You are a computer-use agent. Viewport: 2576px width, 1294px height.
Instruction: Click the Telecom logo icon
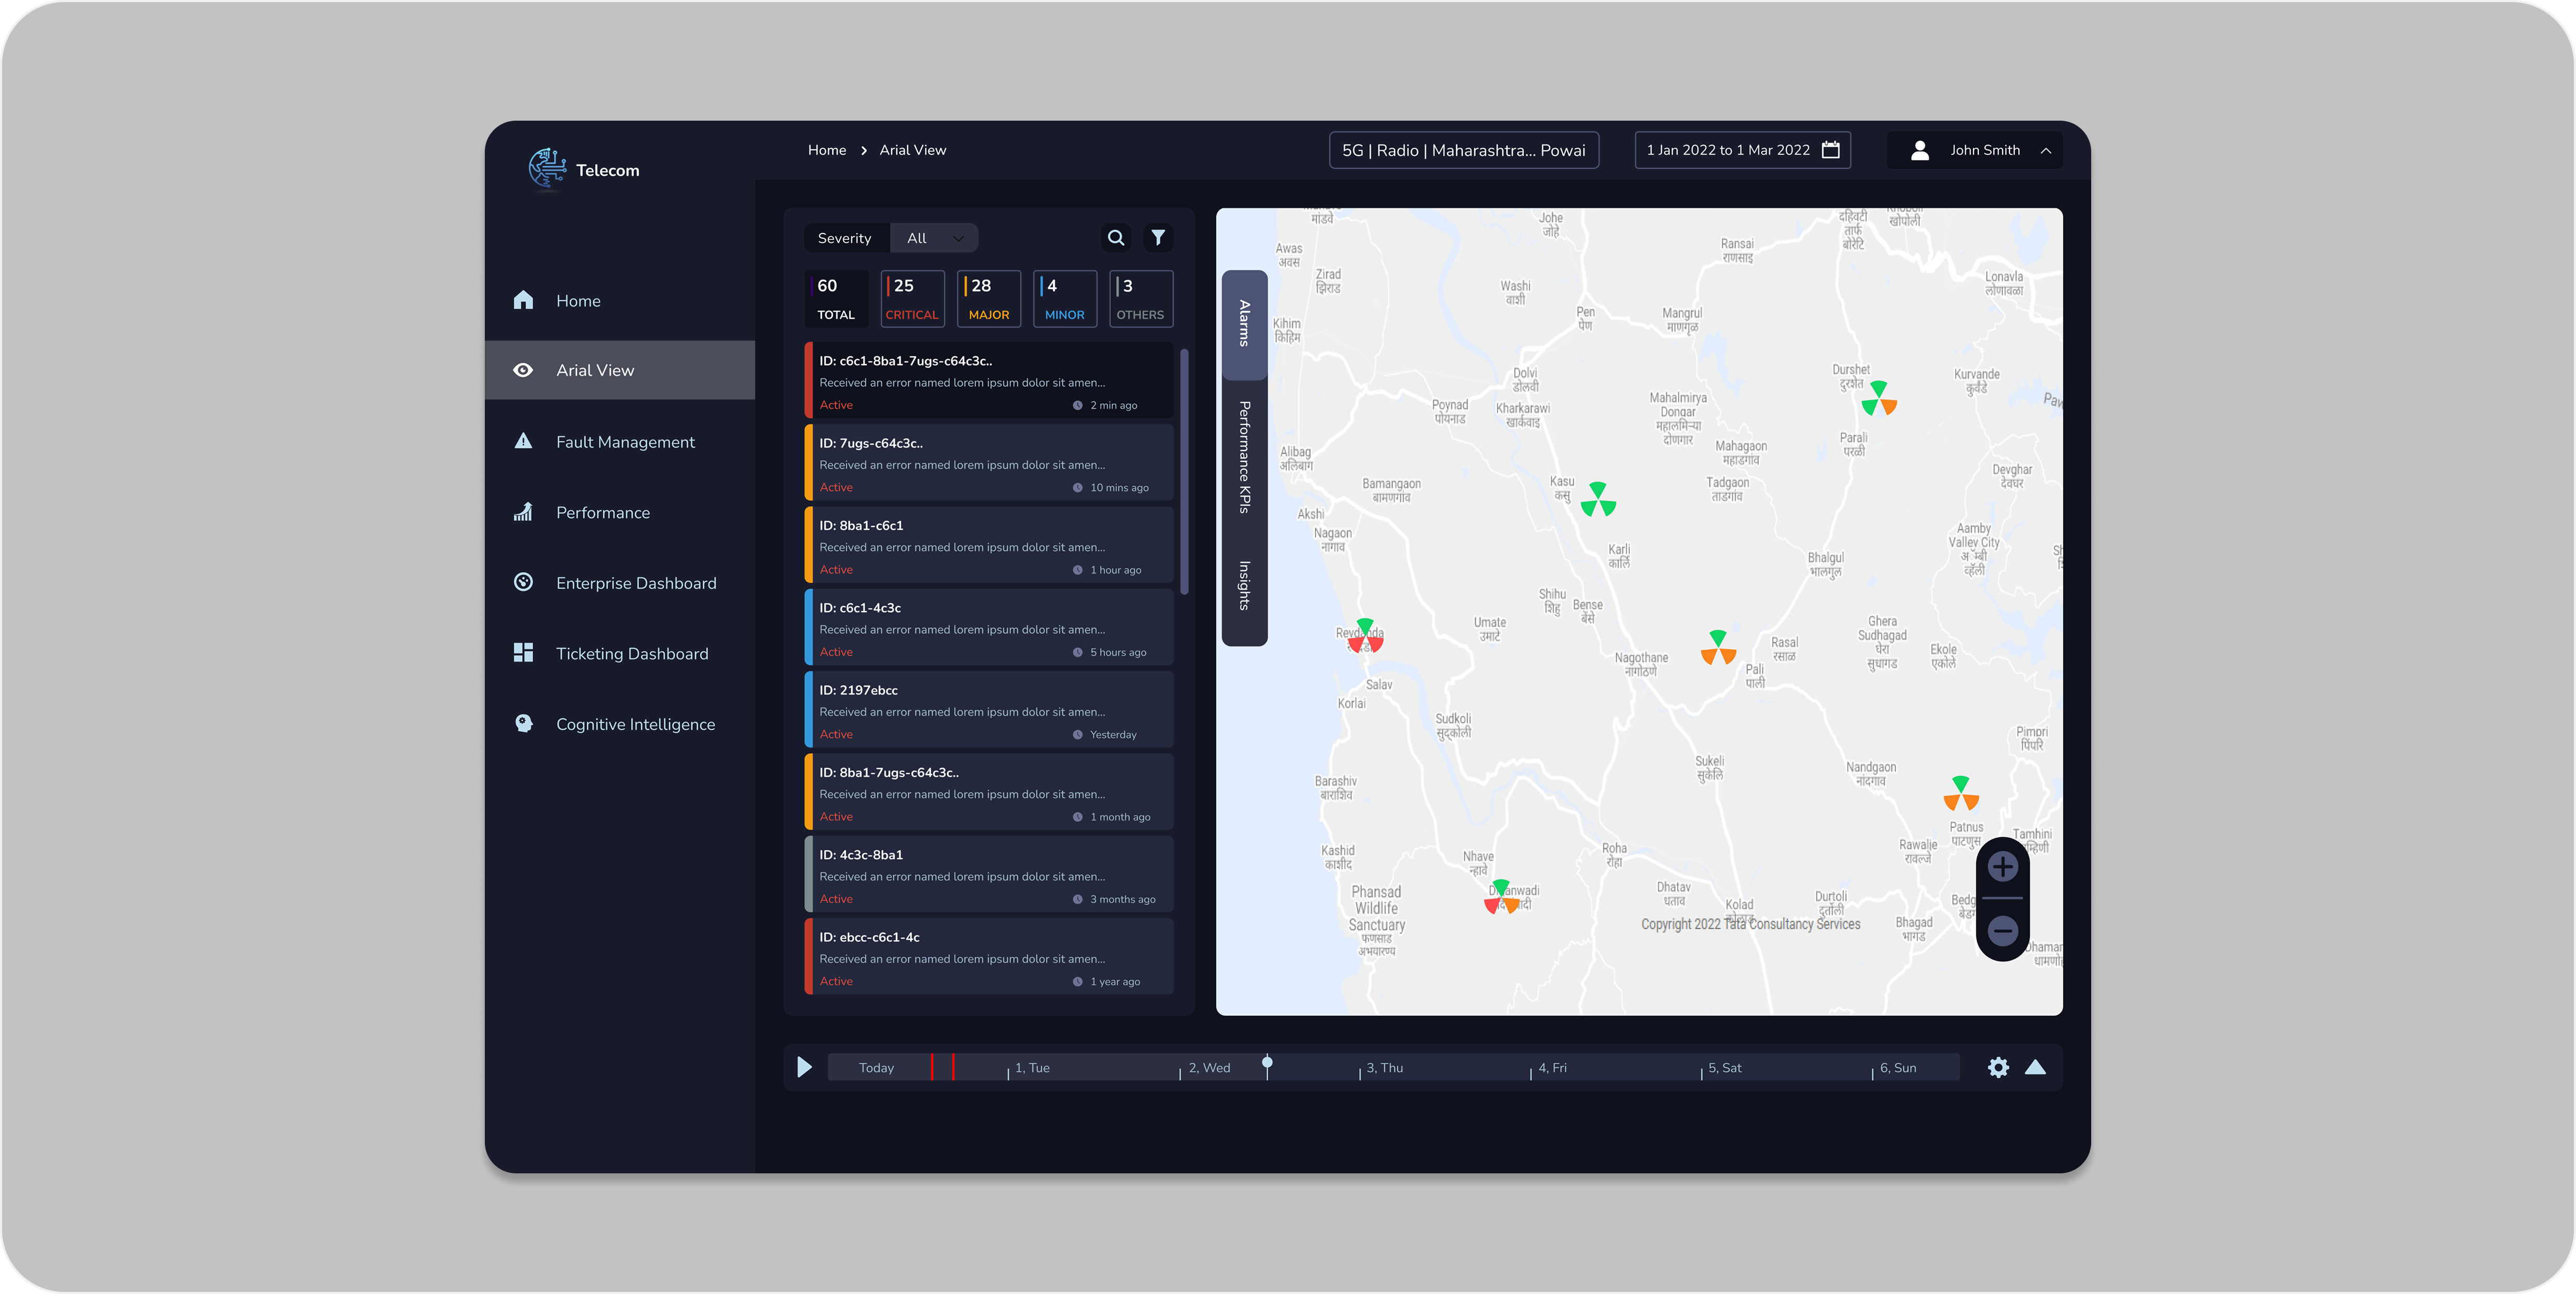tap(547, 168)
